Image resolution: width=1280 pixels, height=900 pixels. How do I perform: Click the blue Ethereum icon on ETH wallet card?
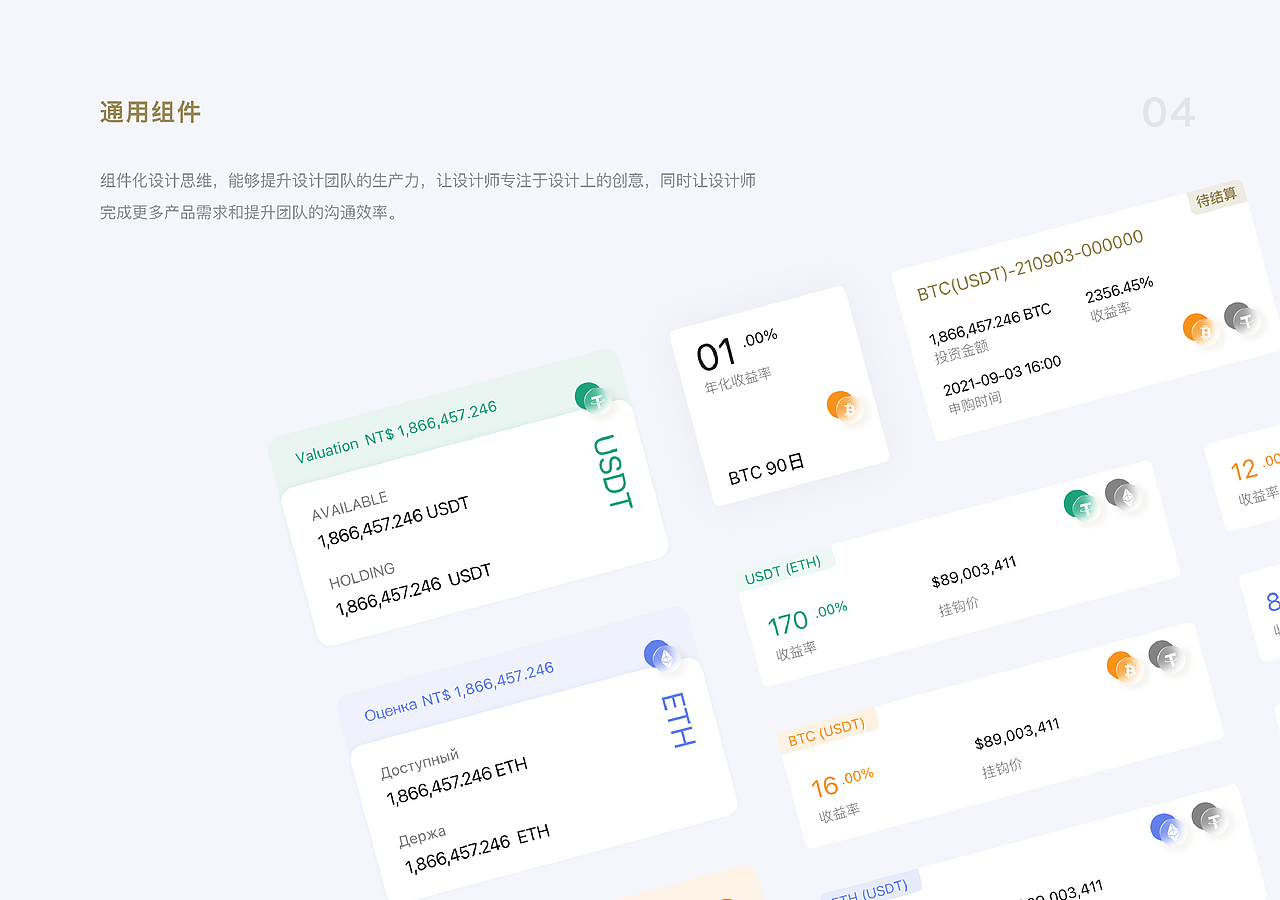click(x=663, y=656)
